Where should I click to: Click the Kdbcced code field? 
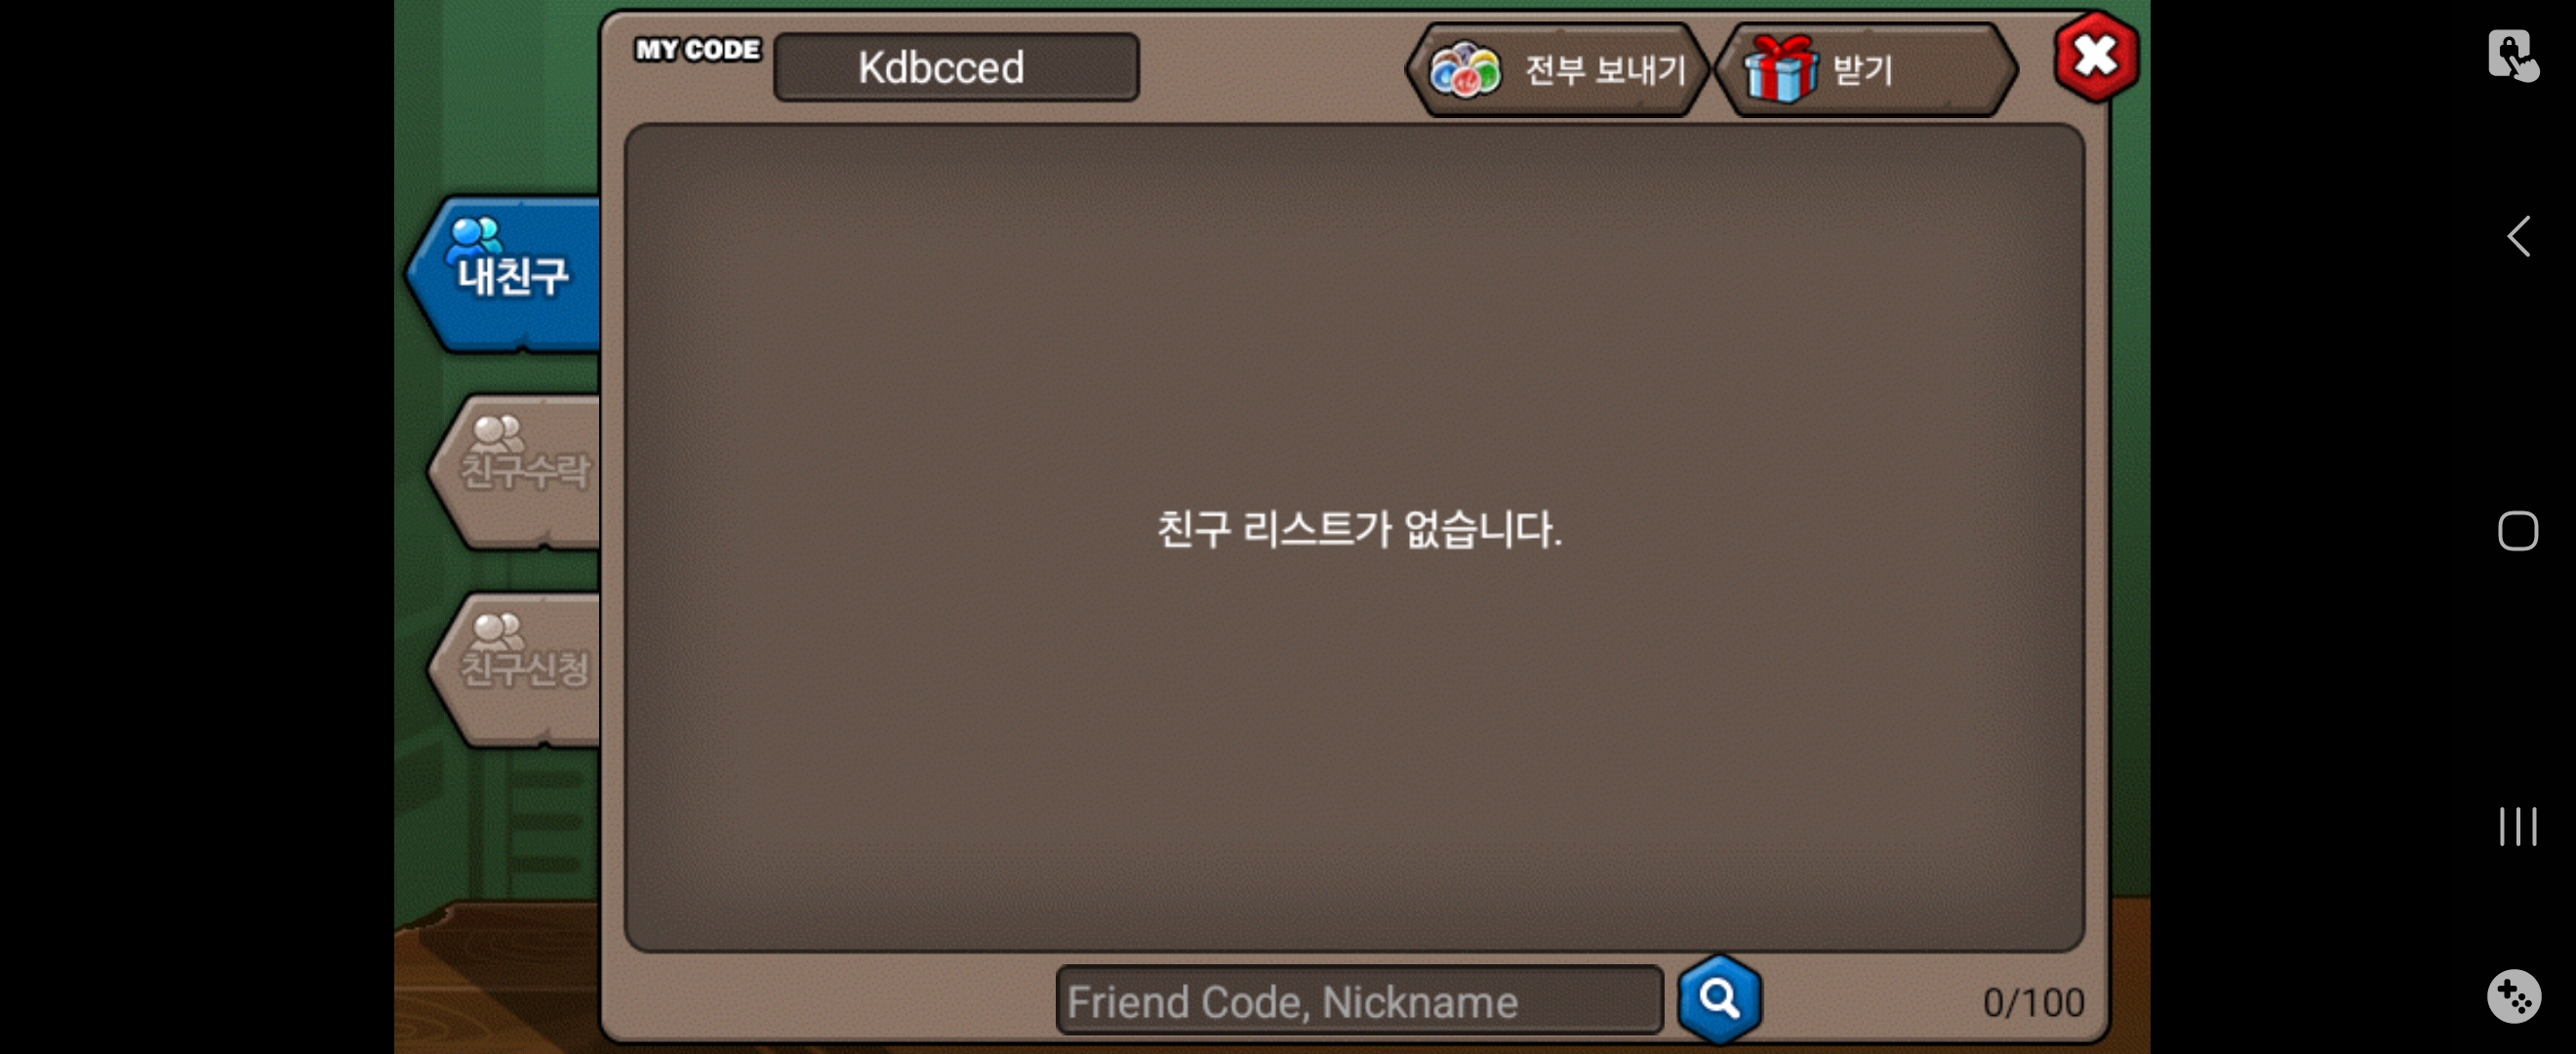[957, 67]
